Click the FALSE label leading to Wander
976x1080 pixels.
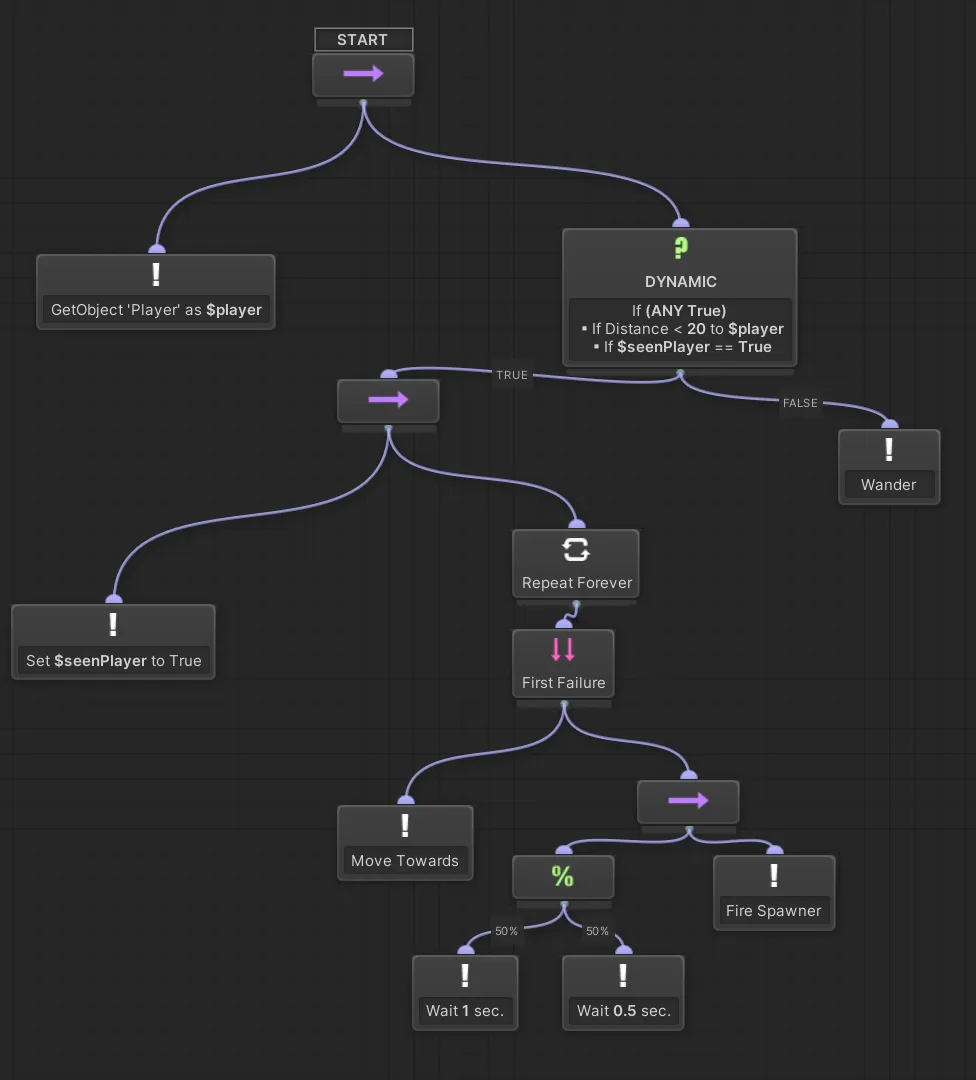pyautogui.click(x=800, y=403)
